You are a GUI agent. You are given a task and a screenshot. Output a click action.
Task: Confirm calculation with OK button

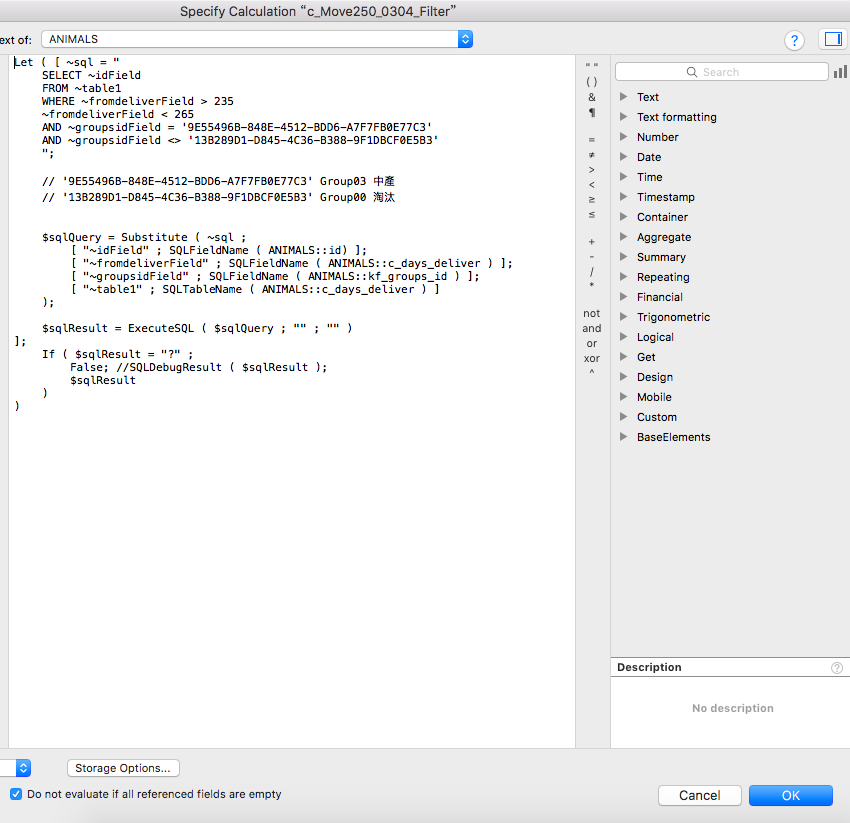coord(790,795)
